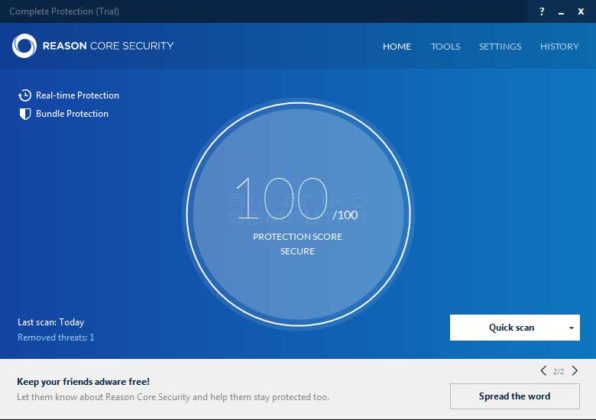Expand the Quick scan dropdown arrow
Screen dimensions: 596x420
click(x=571, y=328)
